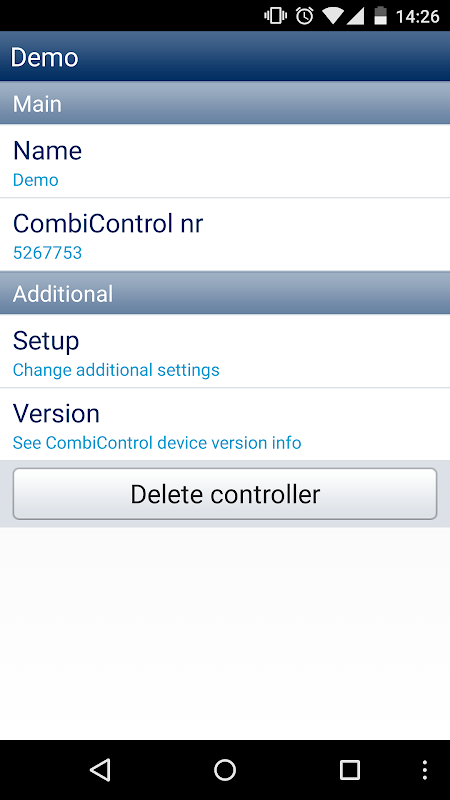This screenshot has width=450, height=800.
Task: Open the Name setting row
Action: (x=225, y=161)
